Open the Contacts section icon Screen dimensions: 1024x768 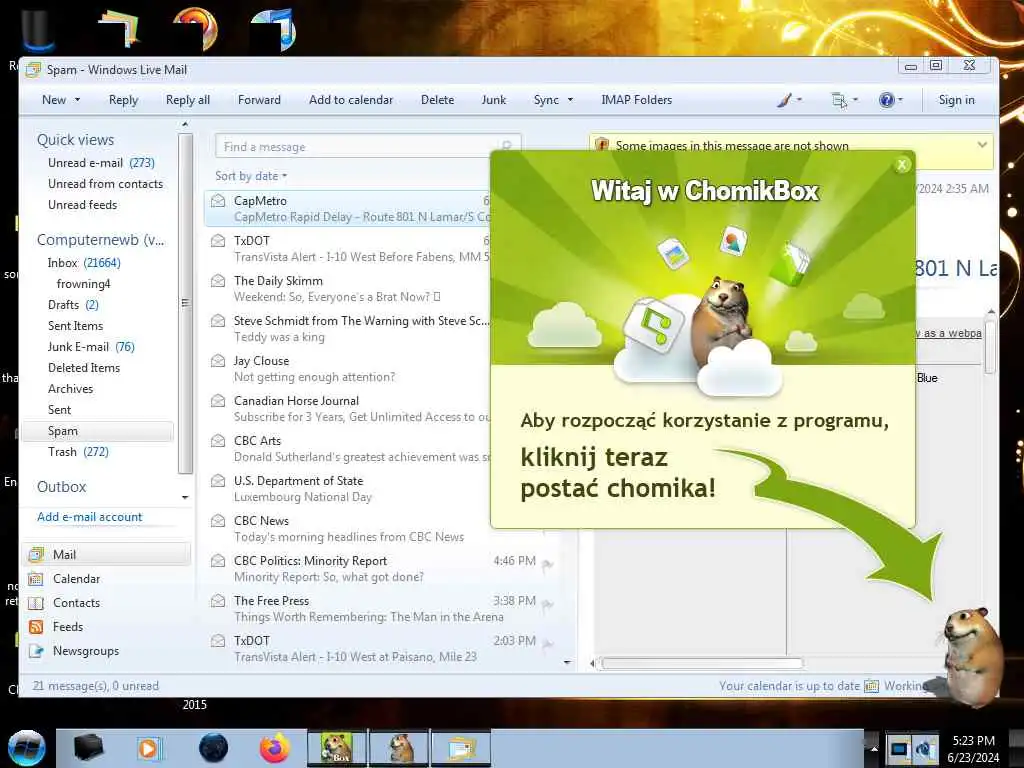[36, 603]
